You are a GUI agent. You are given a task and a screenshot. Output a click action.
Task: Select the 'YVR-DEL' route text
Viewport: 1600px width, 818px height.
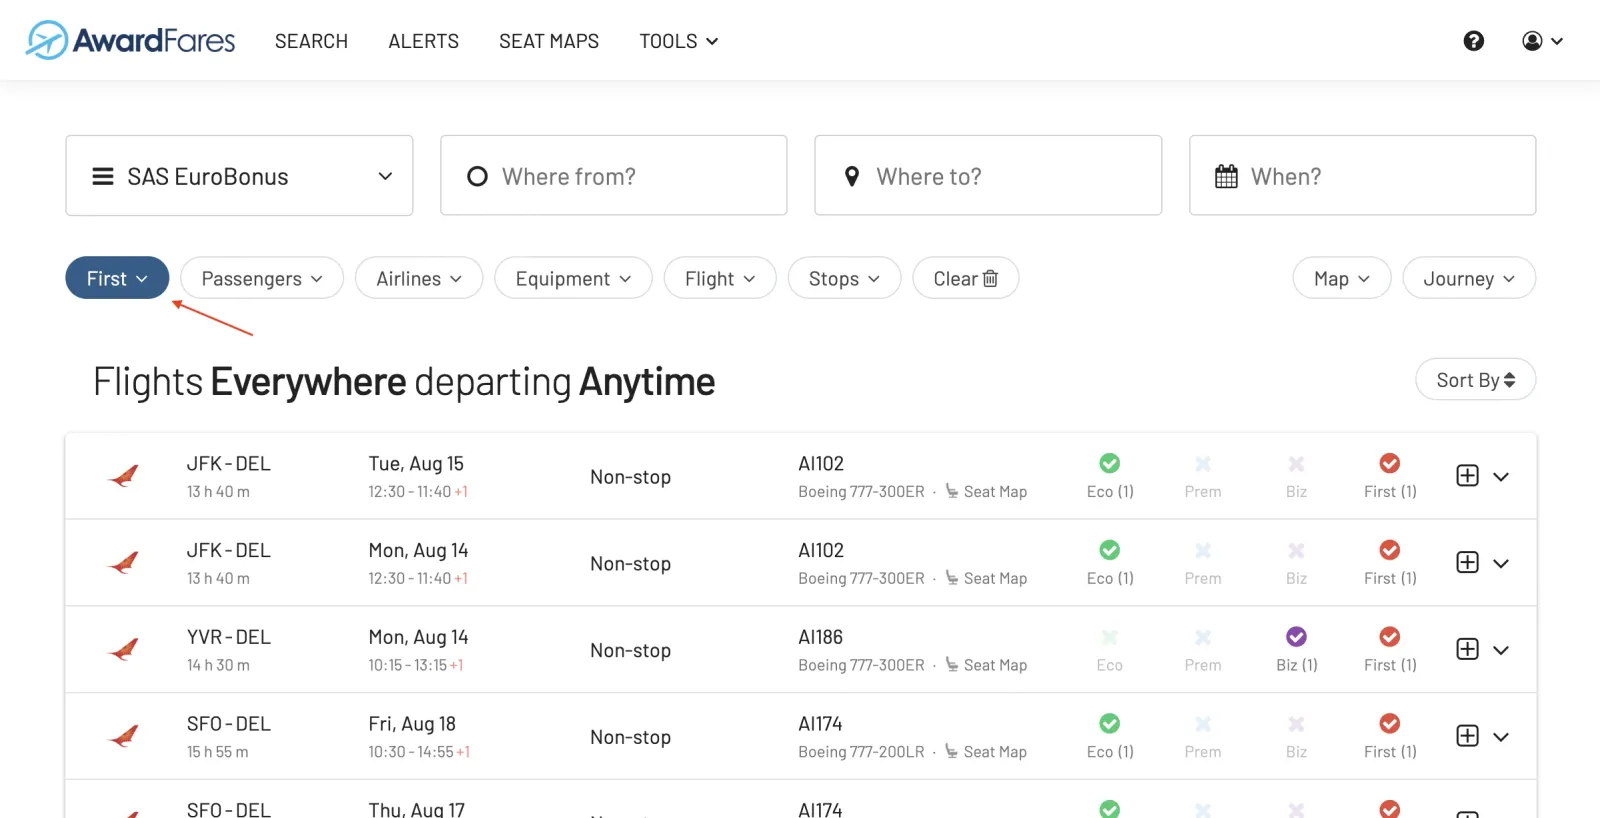(x=229, y=637)
